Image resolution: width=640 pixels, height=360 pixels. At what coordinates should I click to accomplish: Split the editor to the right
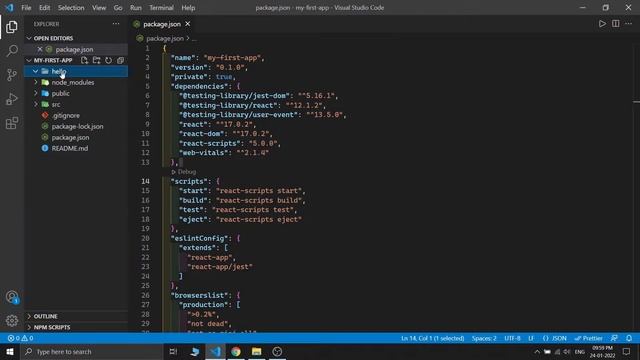pyautogui.click(x=616, y=24)
